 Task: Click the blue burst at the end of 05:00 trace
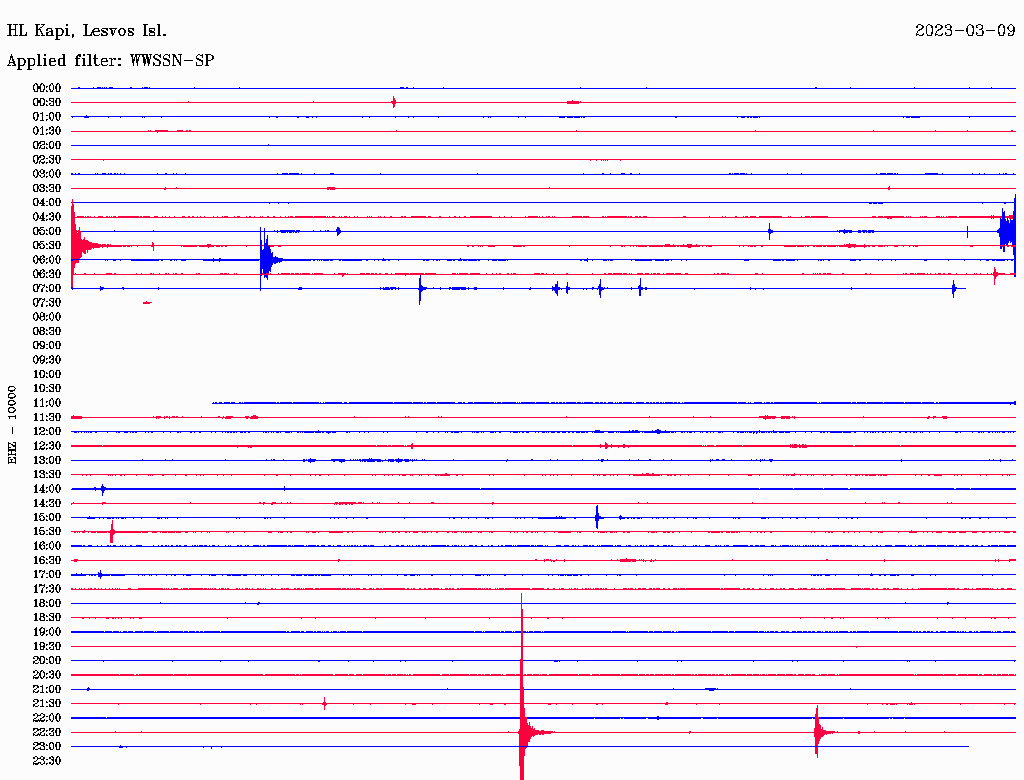pos(1006,231)
